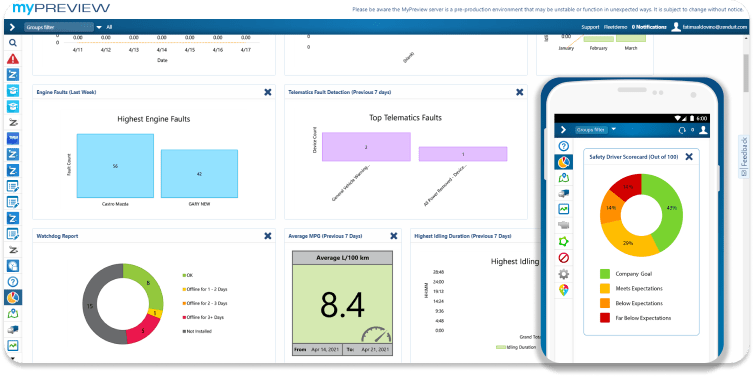Click the user profile icon in header

coord(676,27)
